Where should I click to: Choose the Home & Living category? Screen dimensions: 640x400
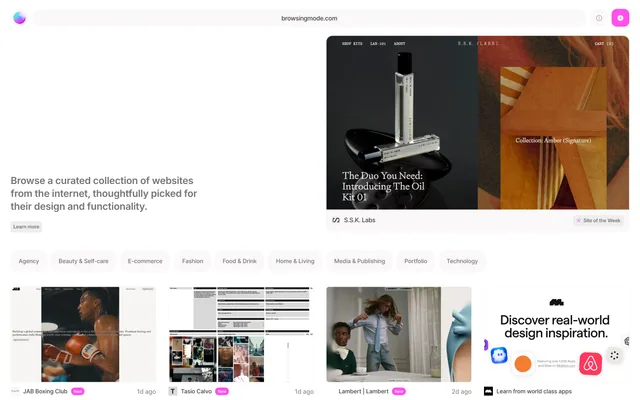295,261
